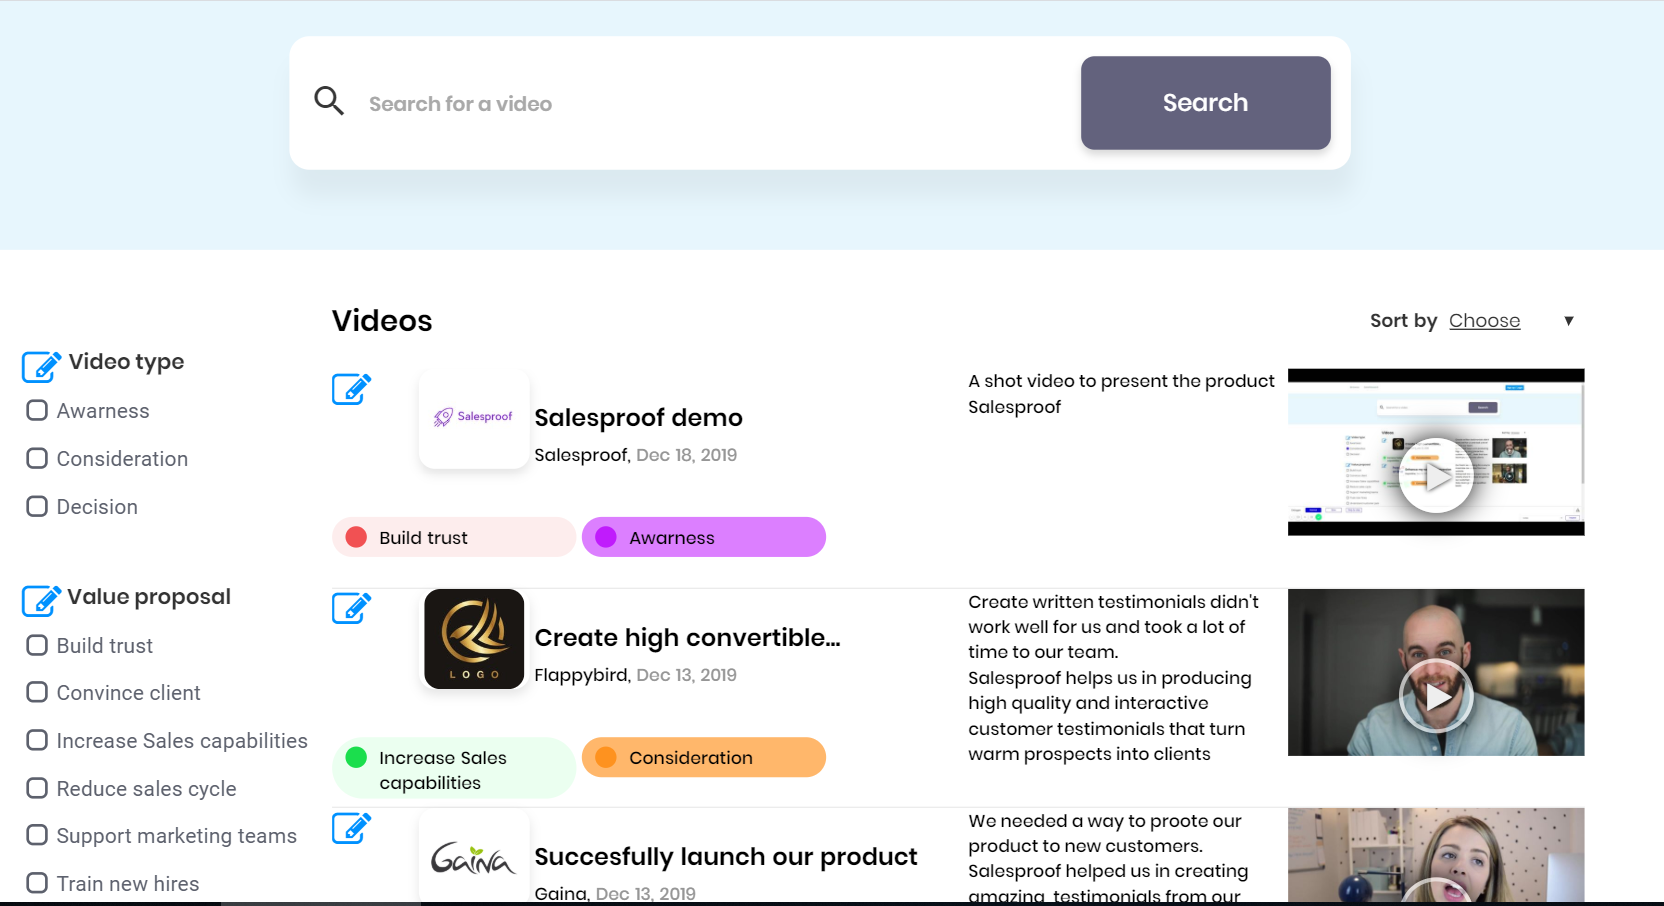Screen dimensions: 1664x906
Task: Click edit icon for Salesproof demo video
Action: pyautogui.click(x=351, y=388)
